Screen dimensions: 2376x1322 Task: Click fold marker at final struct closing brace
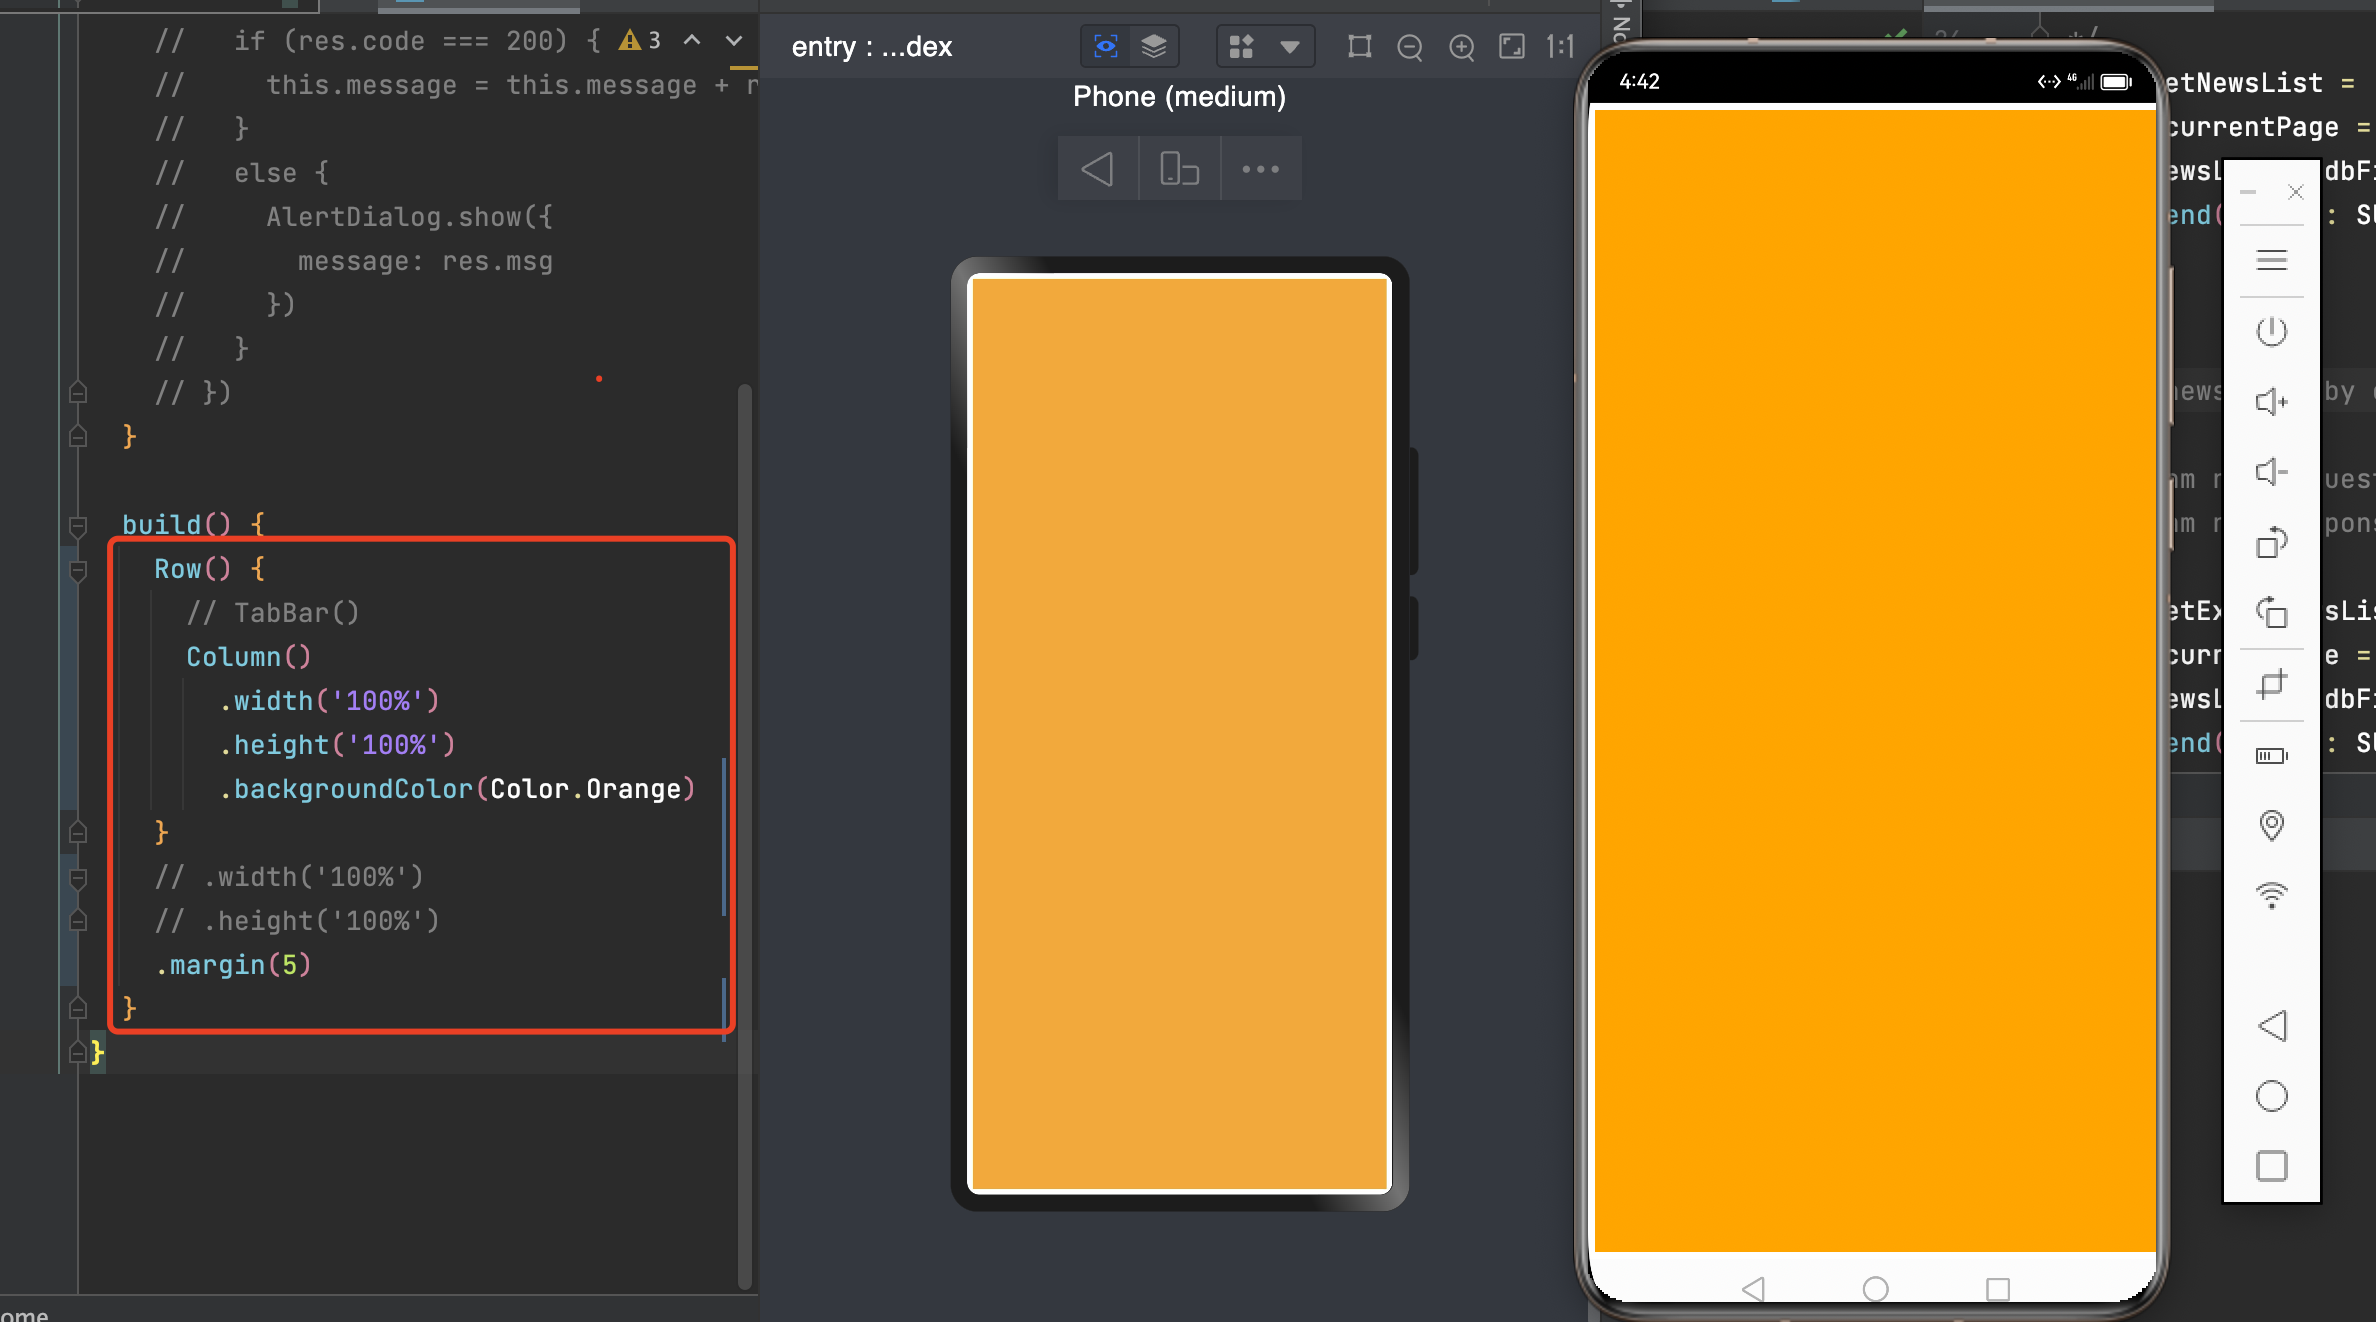click(78, 1052)
